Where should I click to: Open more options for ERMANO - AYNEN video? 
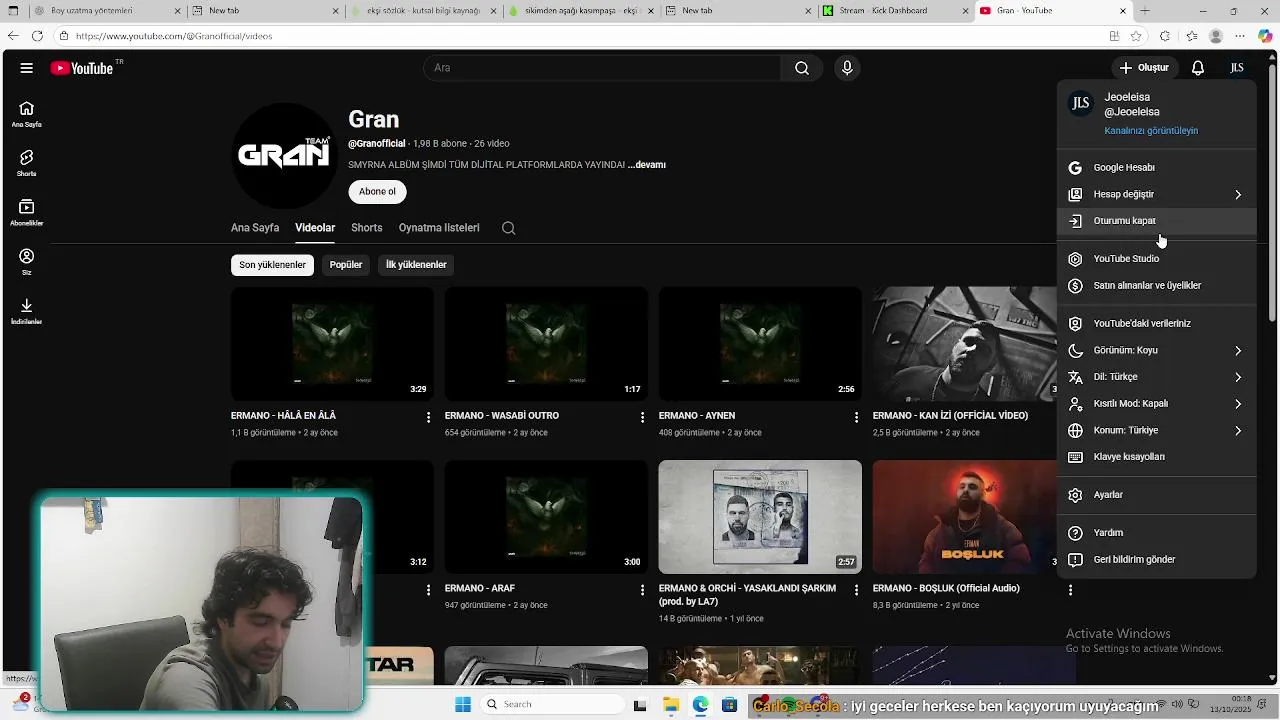pos(857,417)
